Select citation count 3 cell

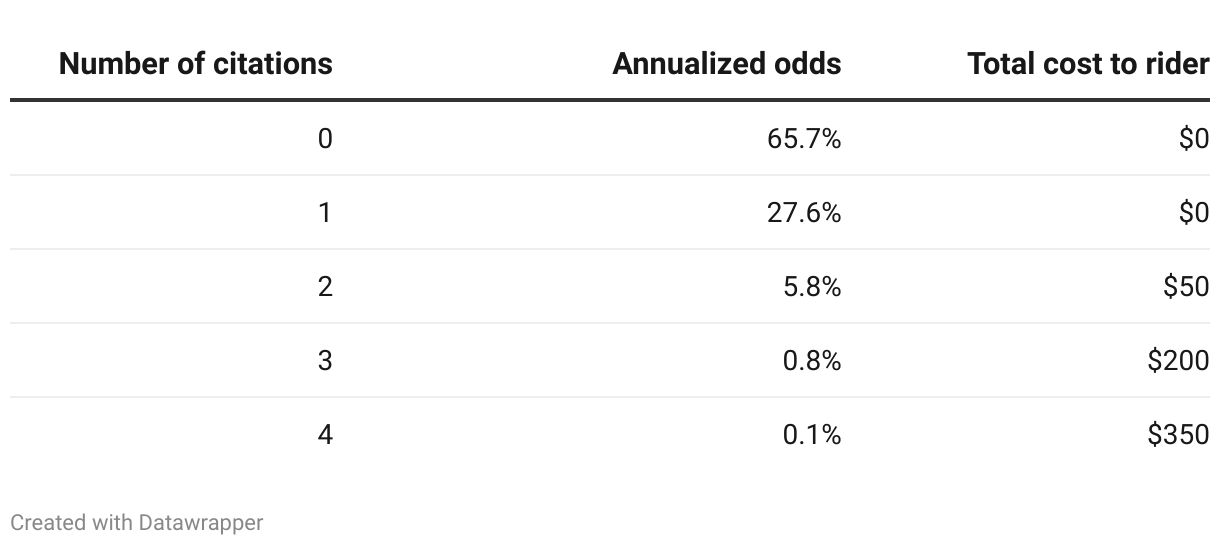tap(325, 361)
